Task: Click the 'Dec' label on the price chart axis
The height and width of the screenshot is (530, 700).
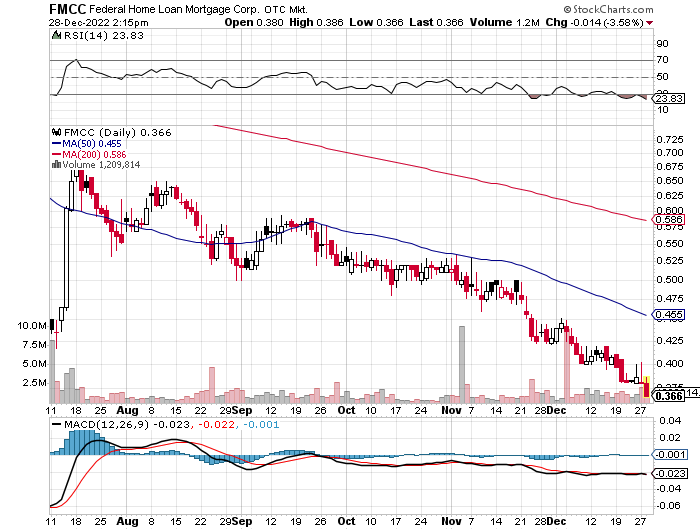Action: click(x=556, y=410)
